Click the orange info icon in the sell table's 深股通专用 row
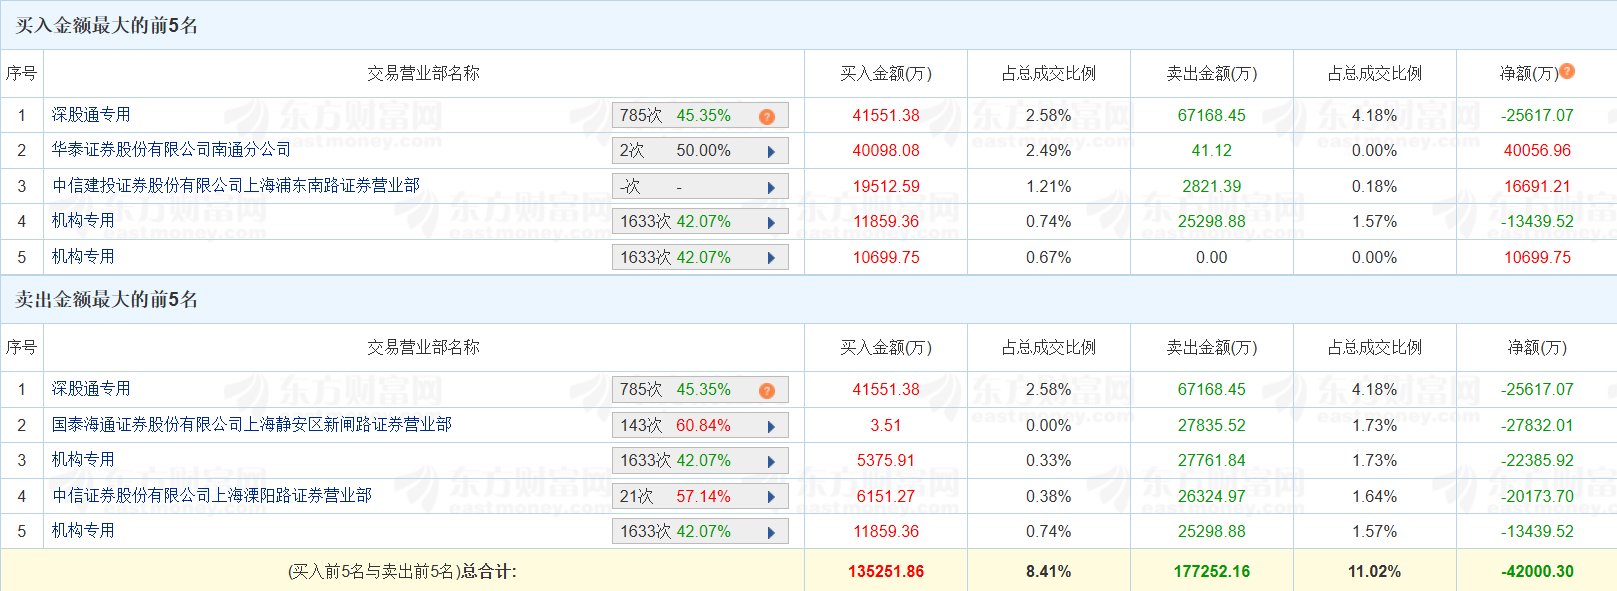The height and width of the screenshot is (591, 1617). 767,390
